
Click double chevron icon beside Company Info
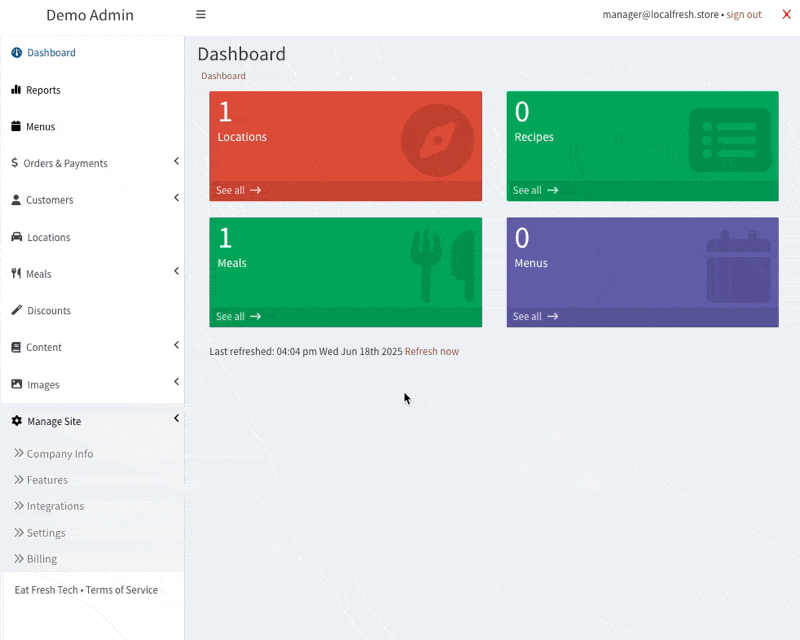(x=19, y=453)
